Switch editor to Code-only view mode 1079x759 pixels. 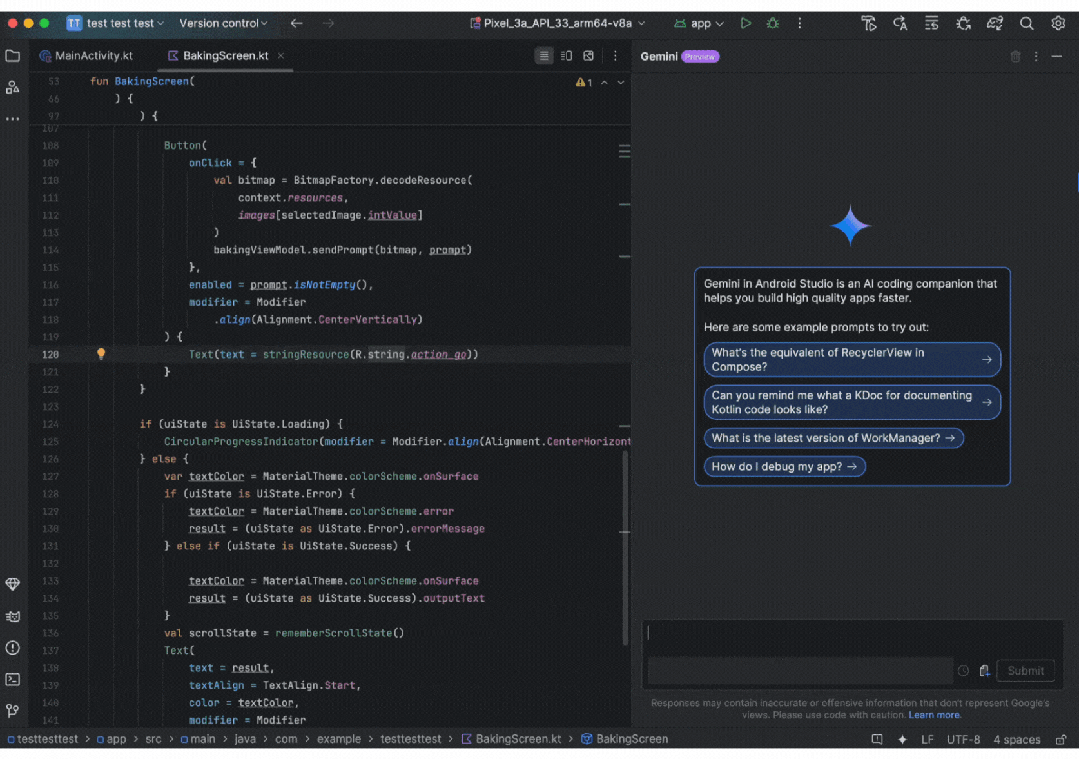pos(543,56)
